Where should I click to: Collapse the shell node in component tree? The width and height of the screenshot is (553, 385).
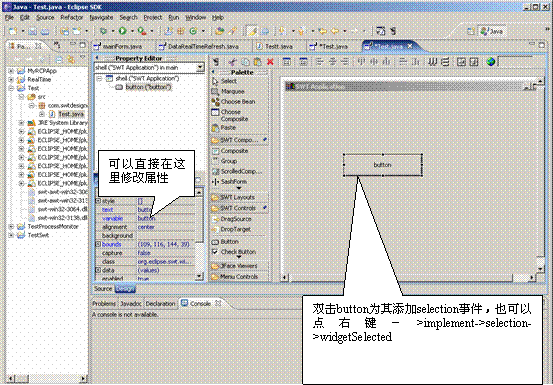pos(100,78)
